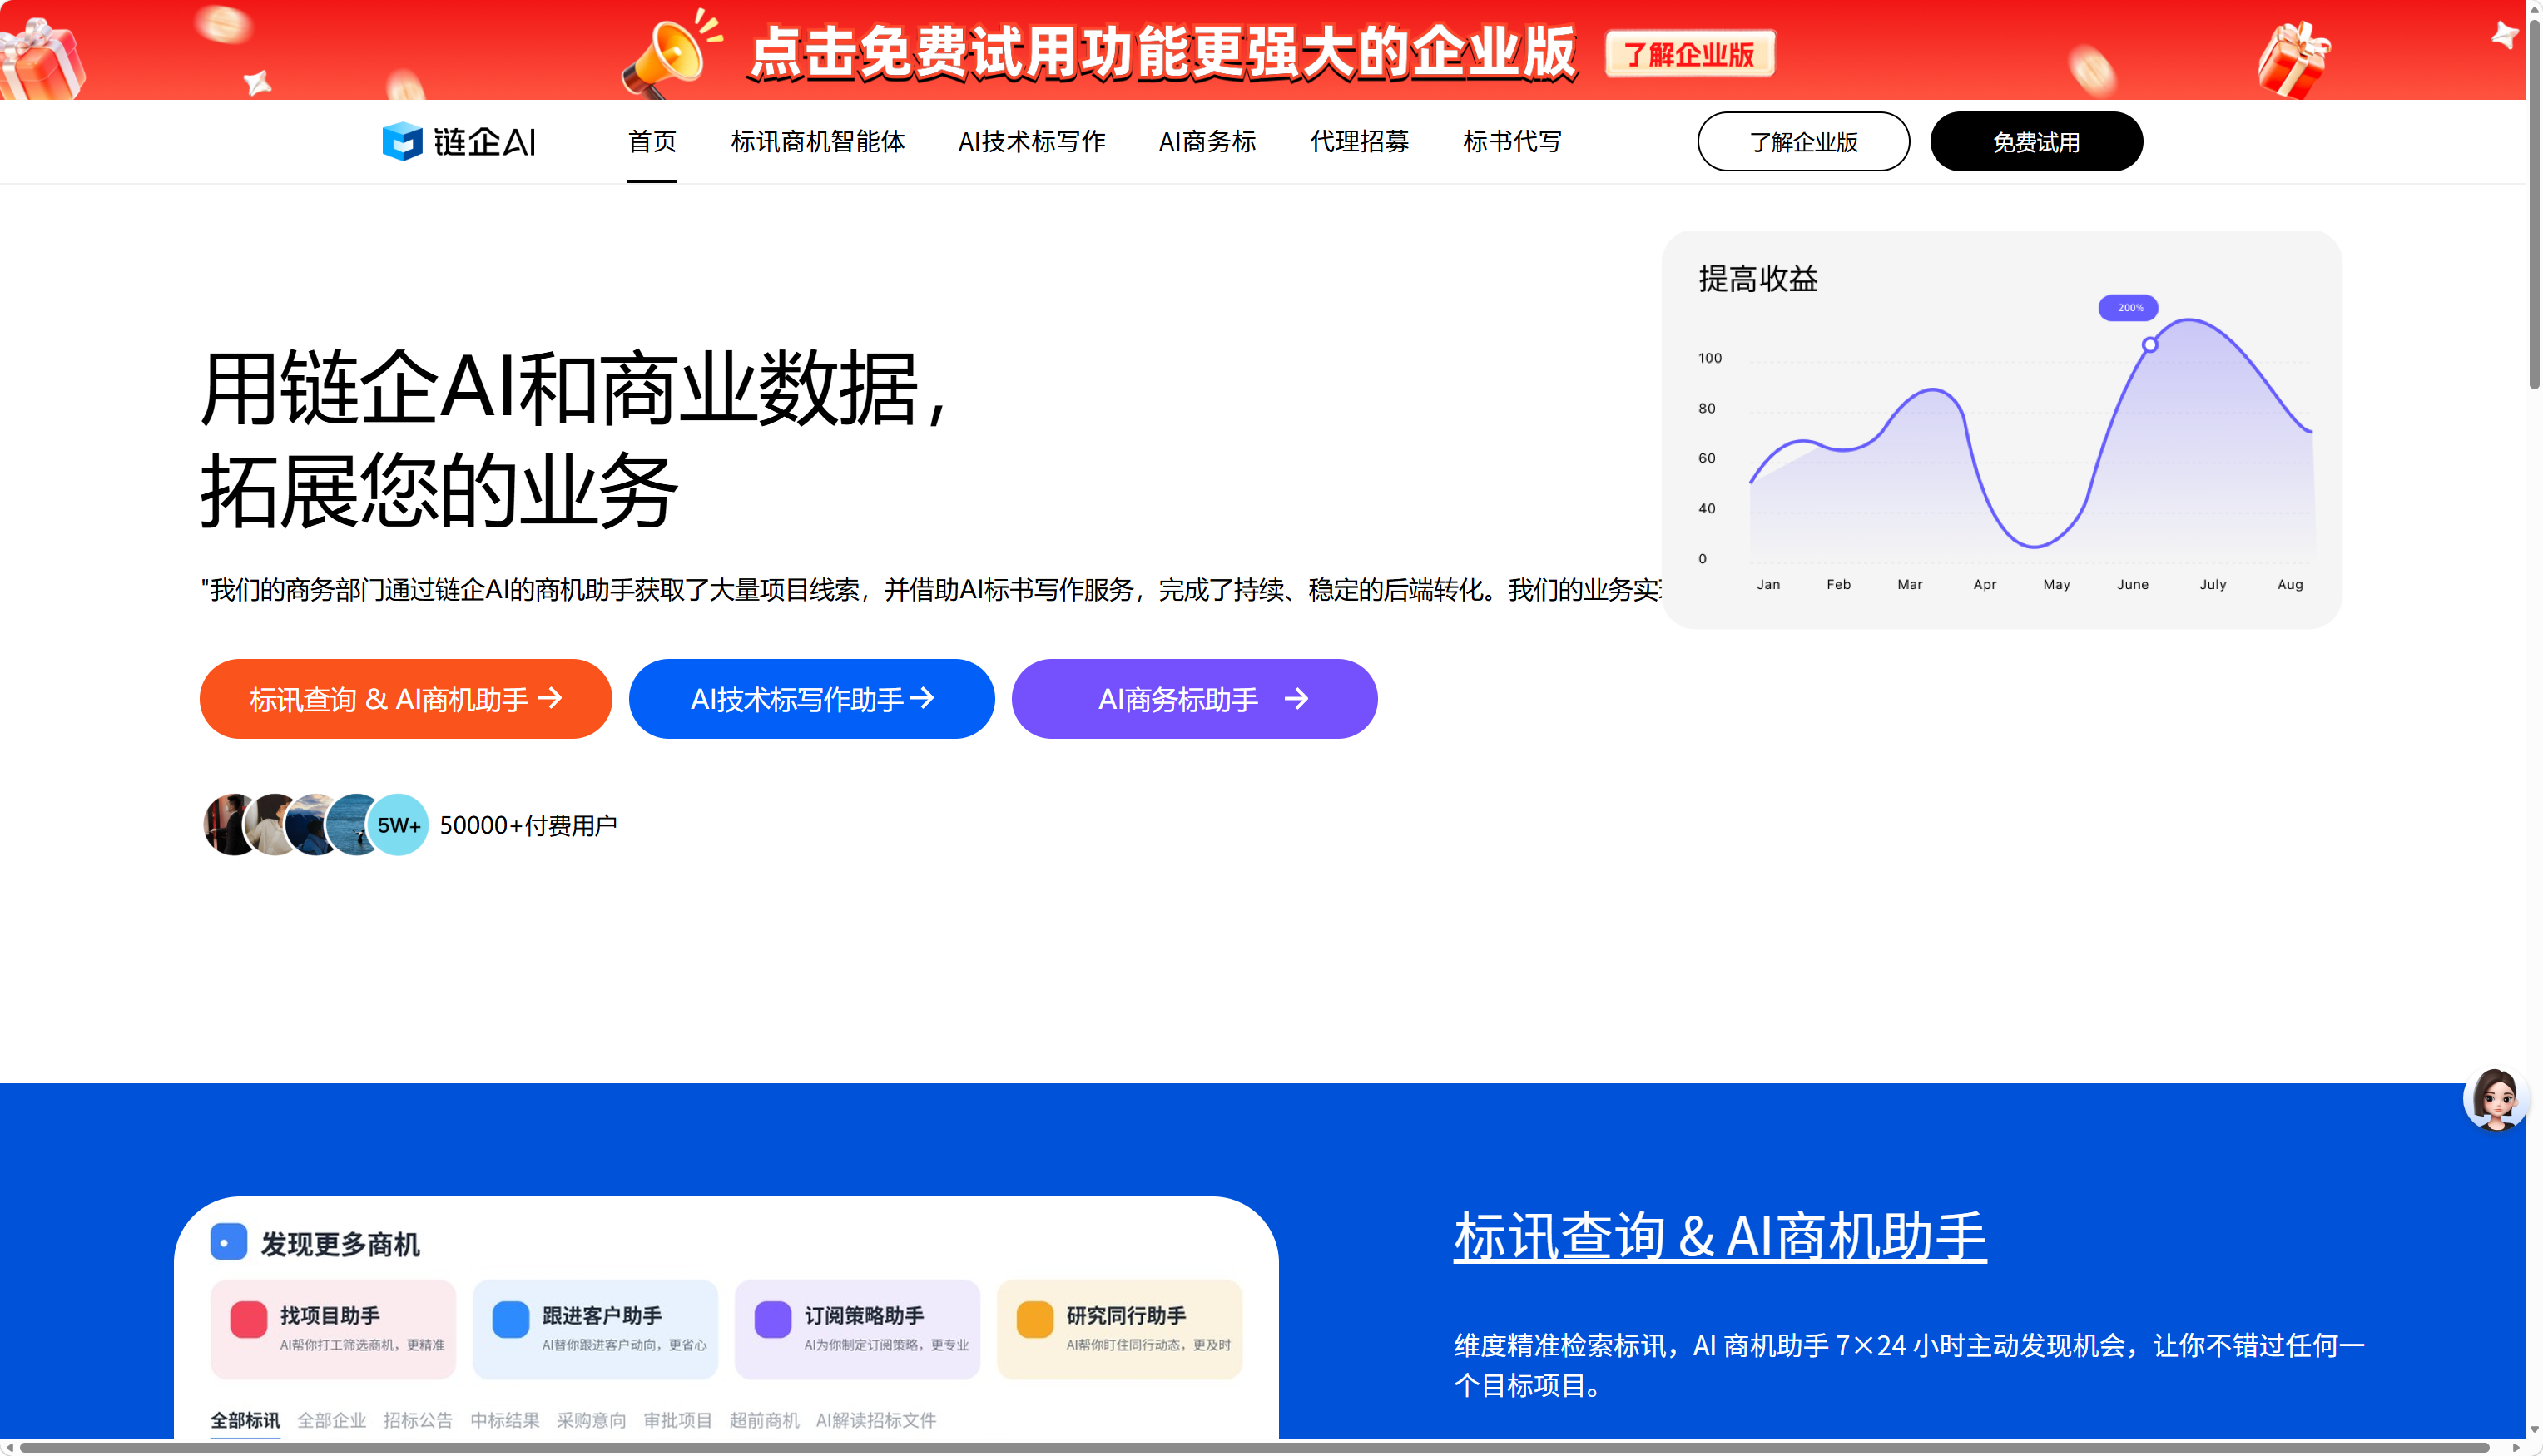Click the blue 发现更多商机 square icon

228,1242
